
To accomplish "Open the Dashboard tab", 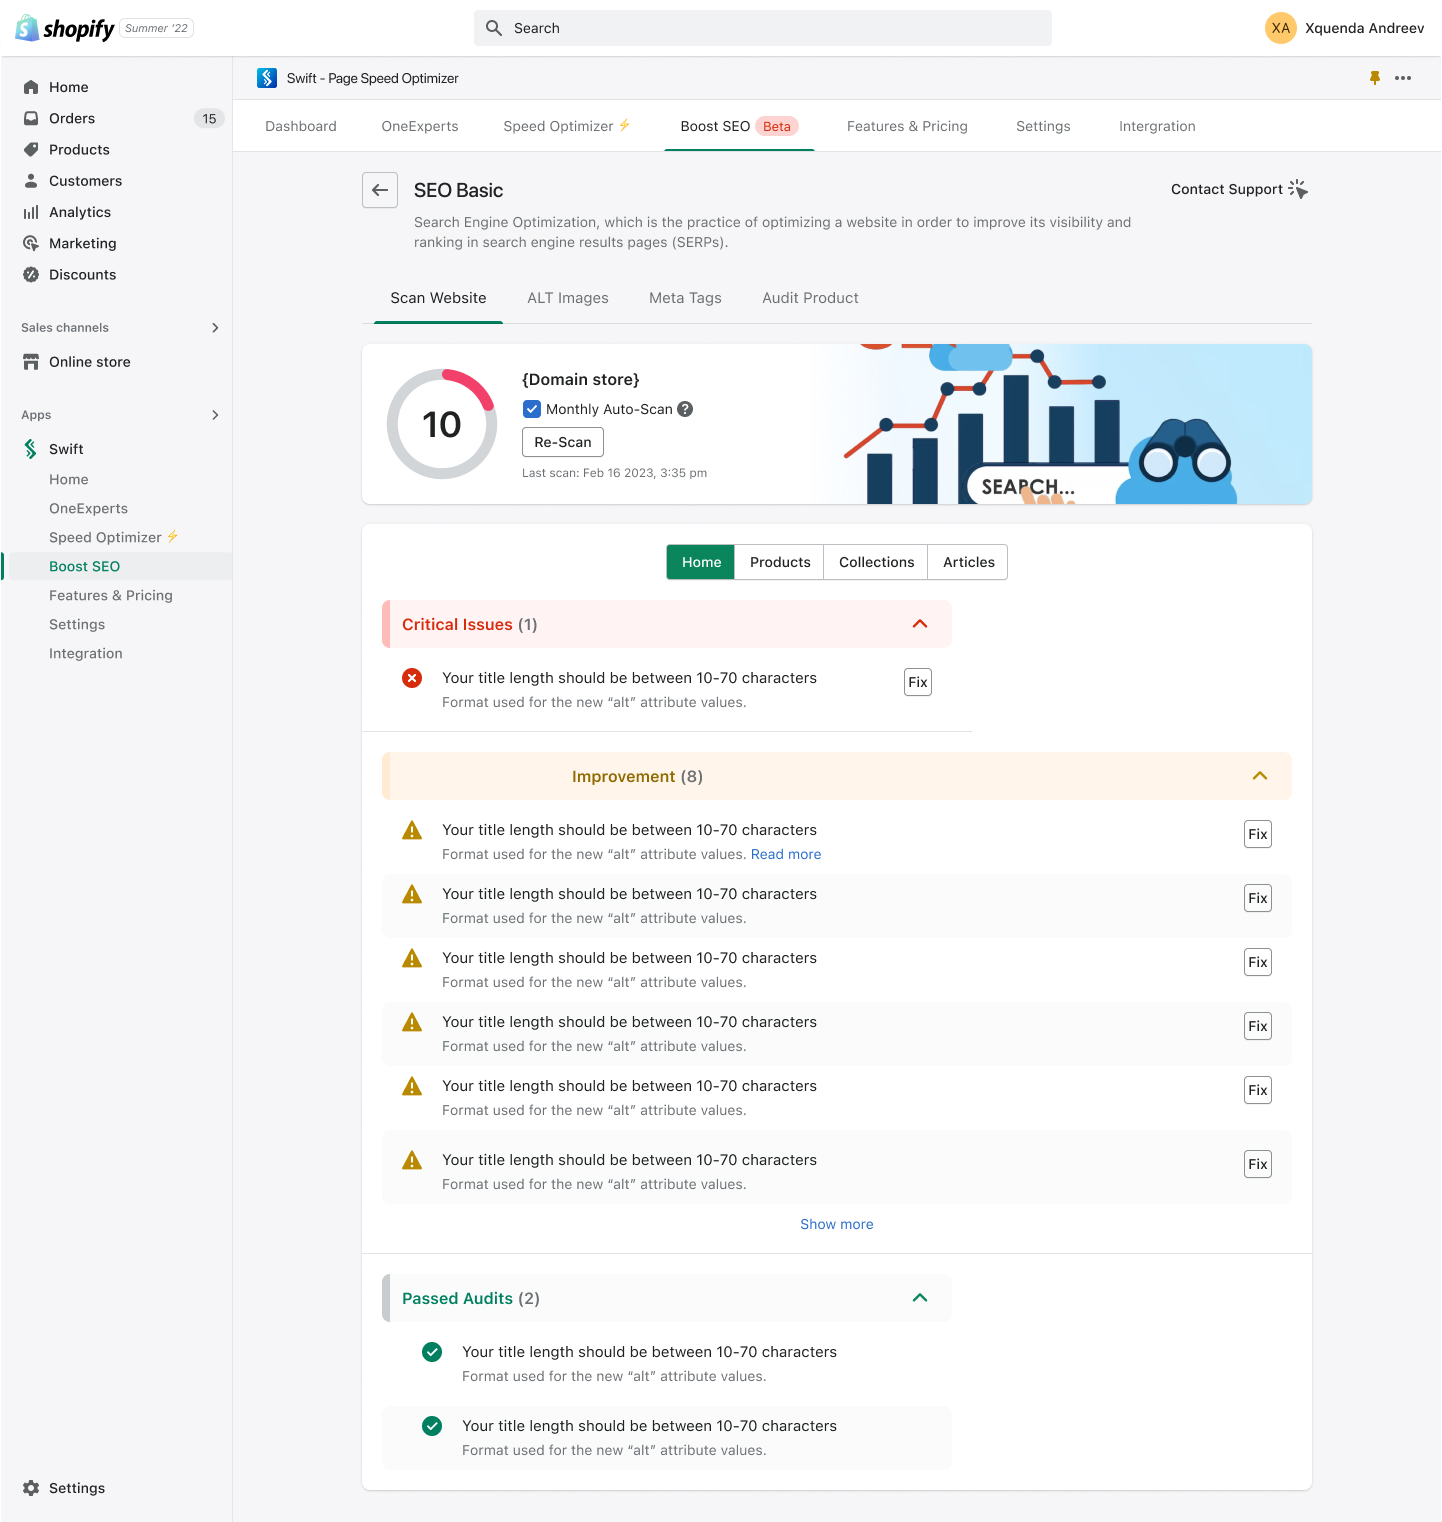I will (301, 126).
